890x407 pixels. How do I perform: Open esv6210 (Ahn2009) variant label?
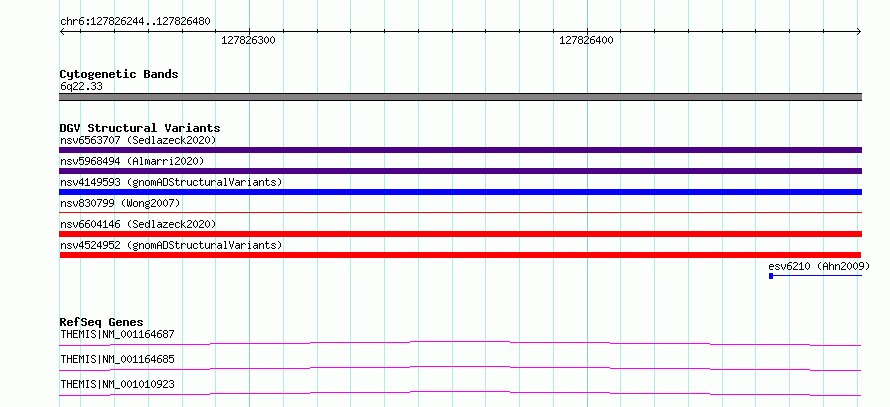coord(819,266)
